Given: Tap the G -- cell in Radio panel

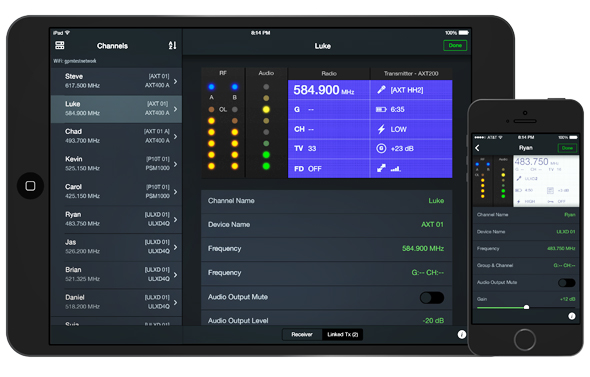Looking at the screenshot, I should click(x=329, y=109).
